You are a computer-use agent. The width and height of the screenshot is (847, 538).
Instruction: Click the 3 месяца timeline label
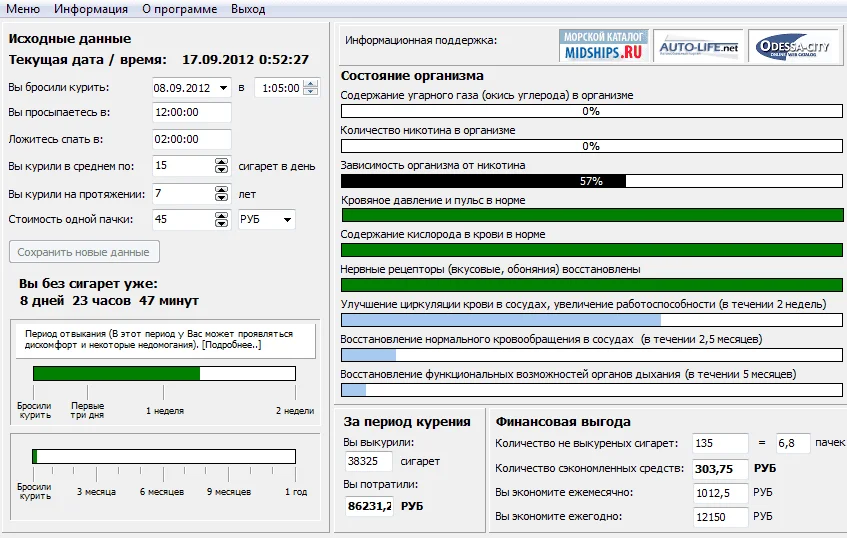click(96, 492)
